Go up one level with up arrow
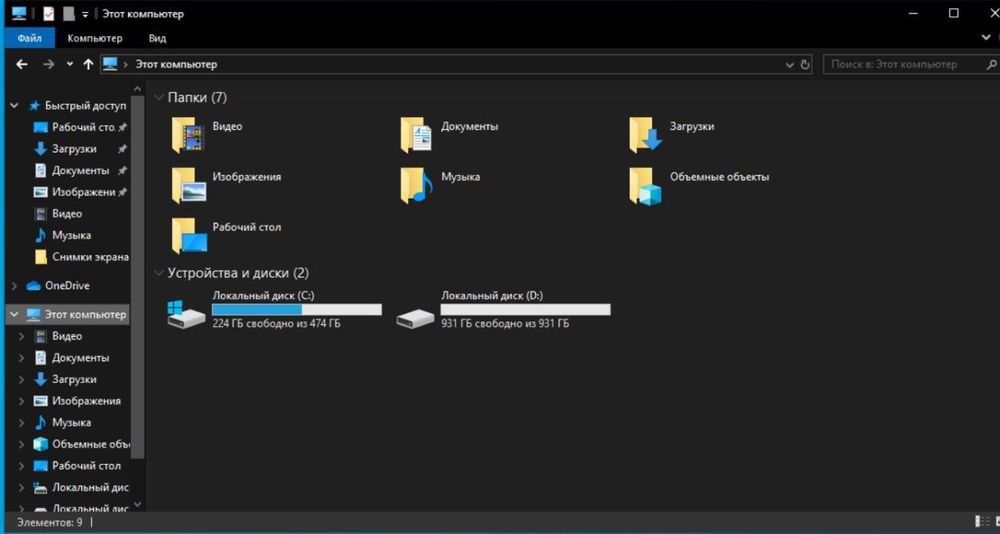The image size is (1000, 534). pyautogui.click(x=88, y=64)
